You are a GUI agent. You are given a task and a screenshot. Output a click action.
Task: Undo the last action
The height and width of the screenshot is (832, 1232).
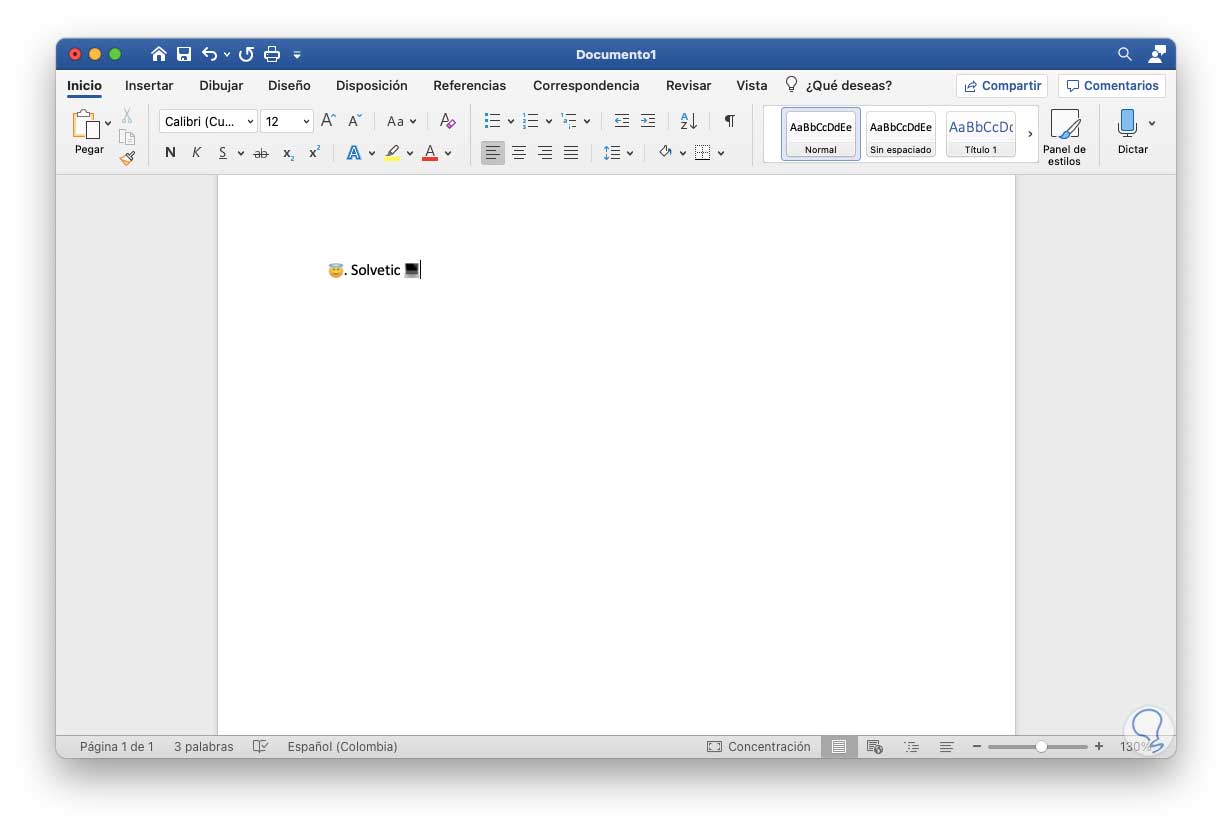pos(209,54)
